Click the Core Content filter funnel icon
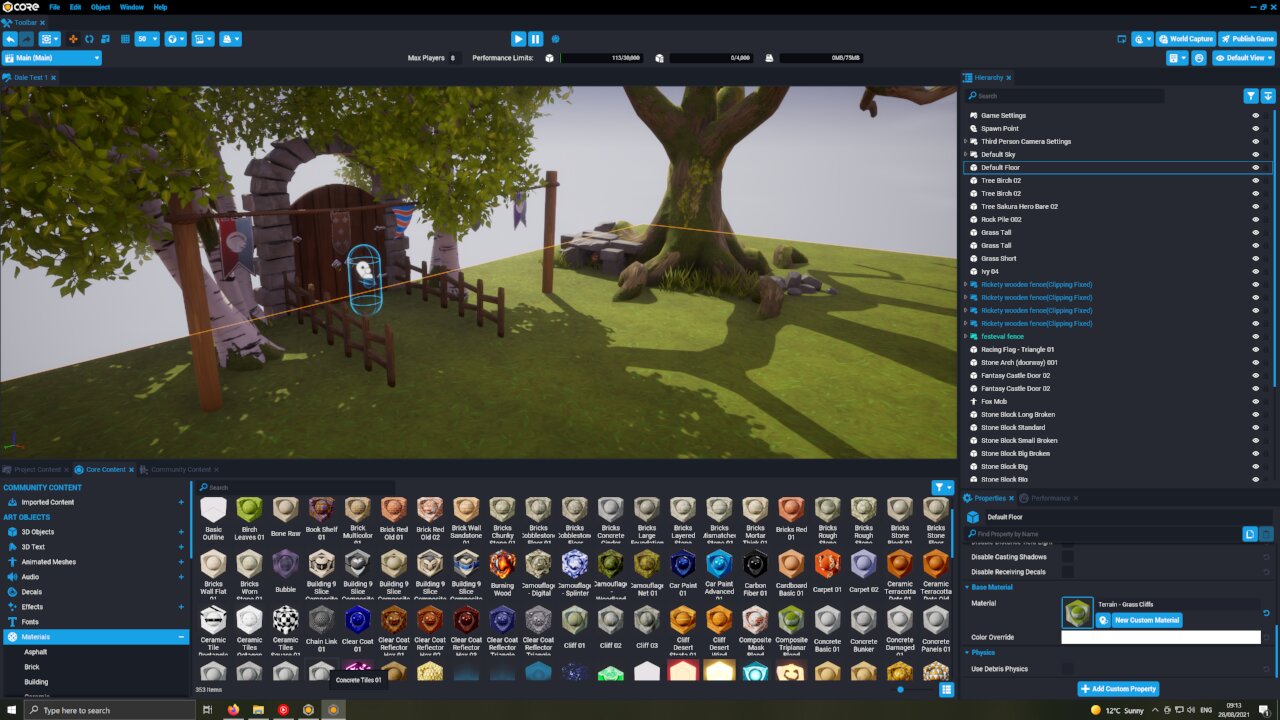1280x720 pixels. 943,488
